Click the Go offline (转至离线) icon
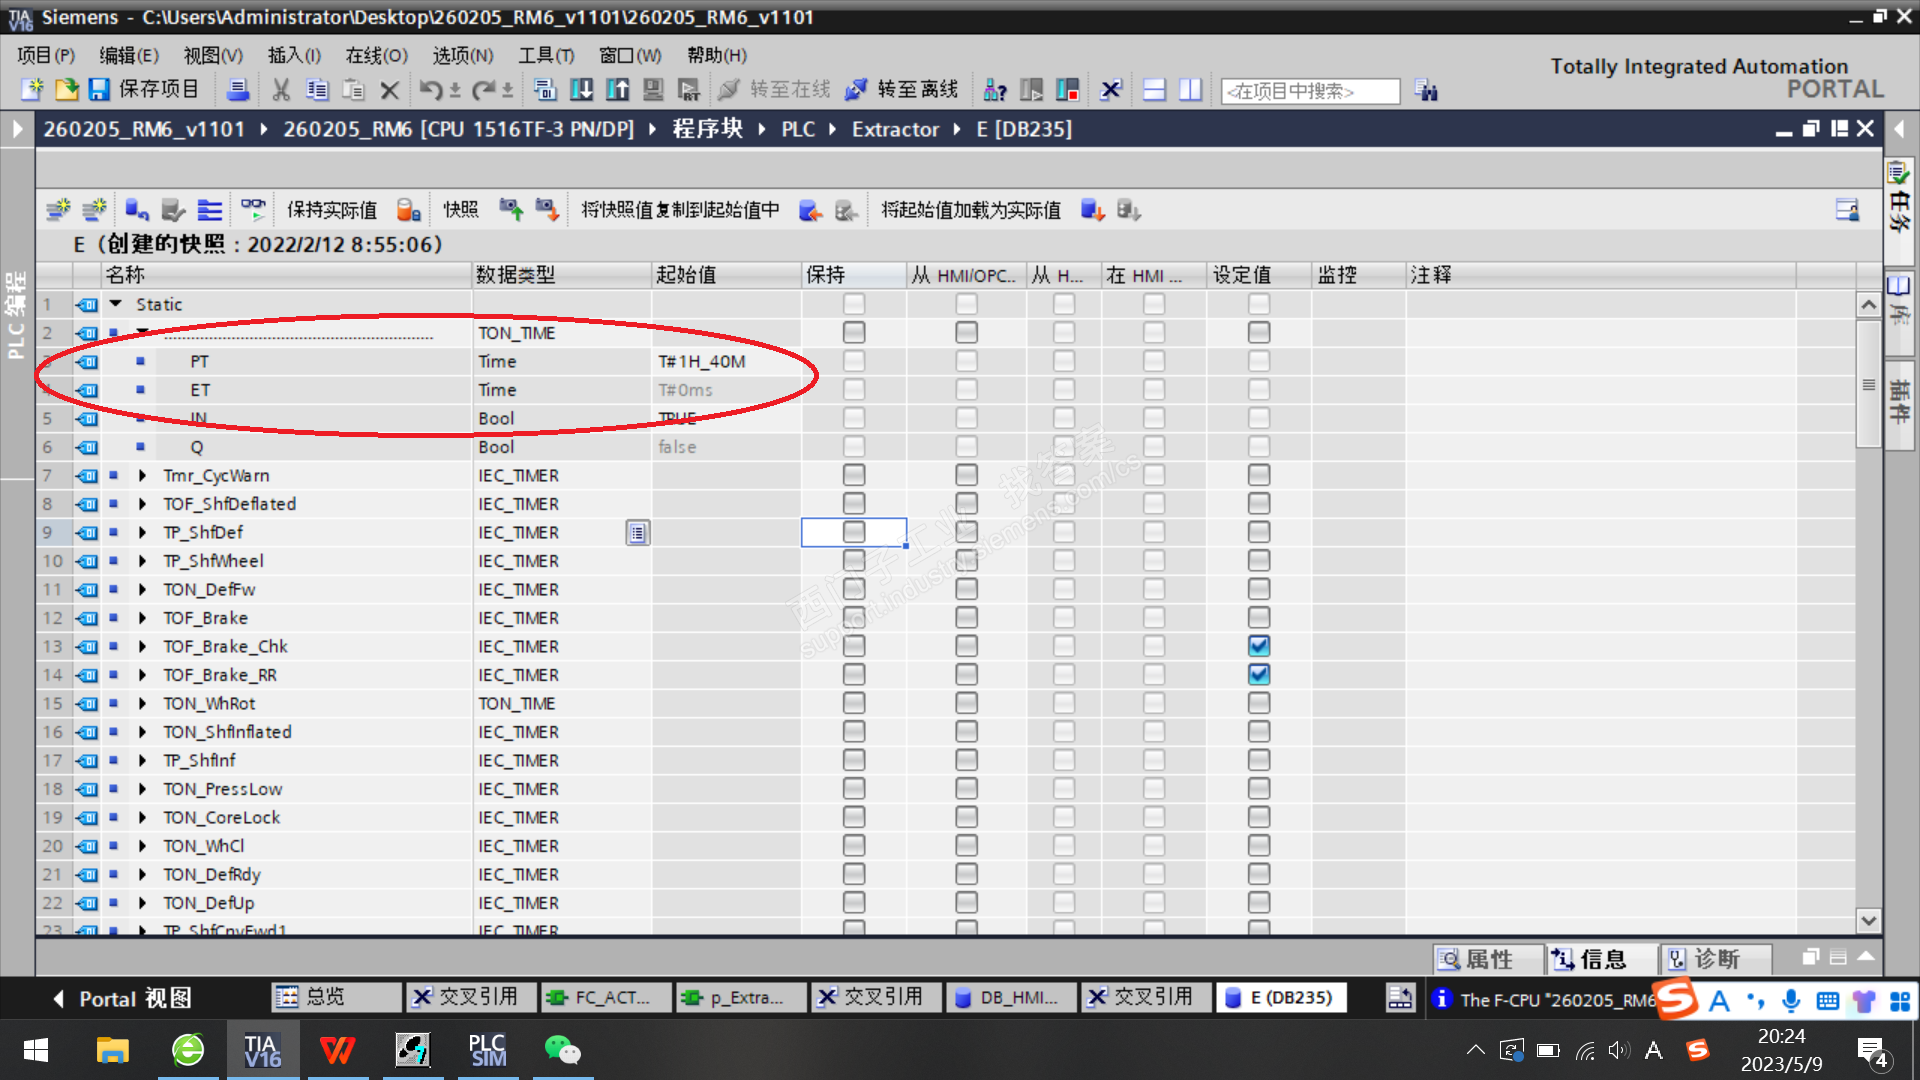 tap(856, 90)
